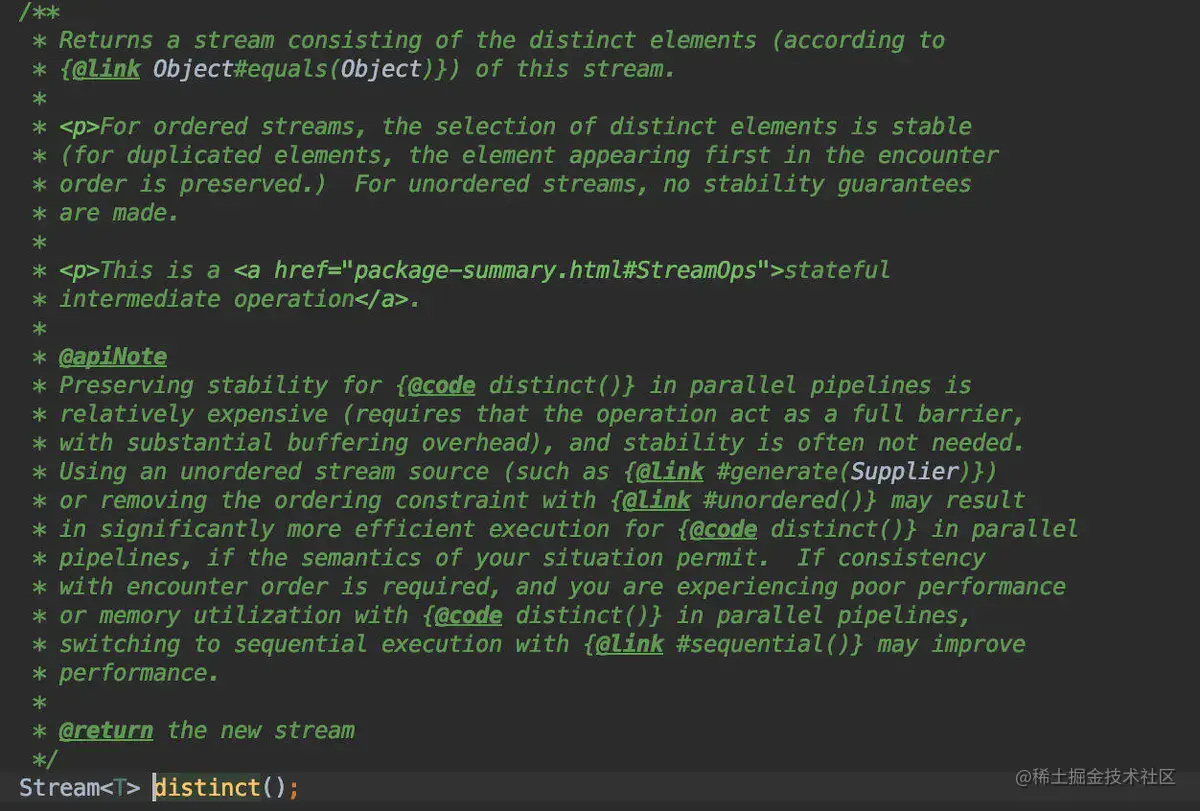Viewport: 1200px width, 811px height.
Task: Click the word "consistency"
Action: coord(911,557)
